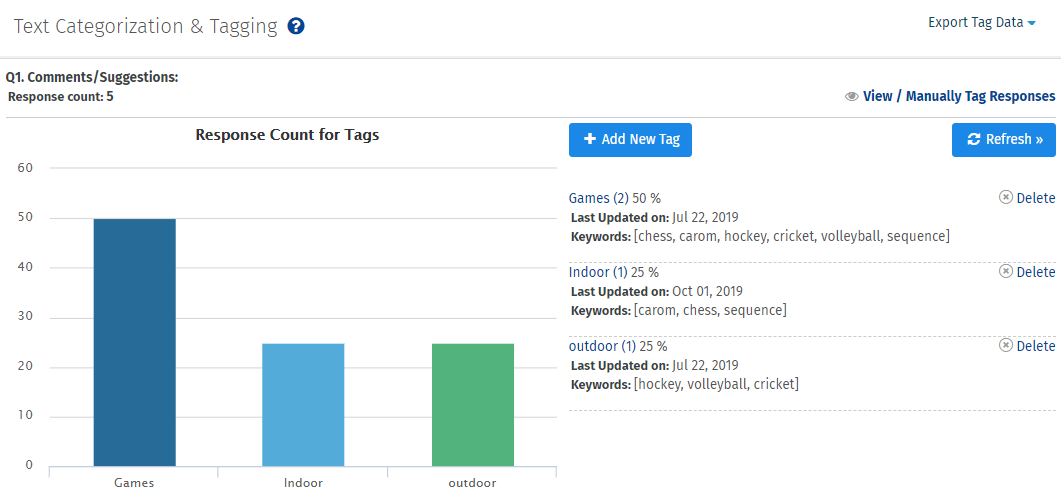The image size is (1061, 496).
Task: Click the plus icon on Add New Tag
Action: tap(590, 140)
